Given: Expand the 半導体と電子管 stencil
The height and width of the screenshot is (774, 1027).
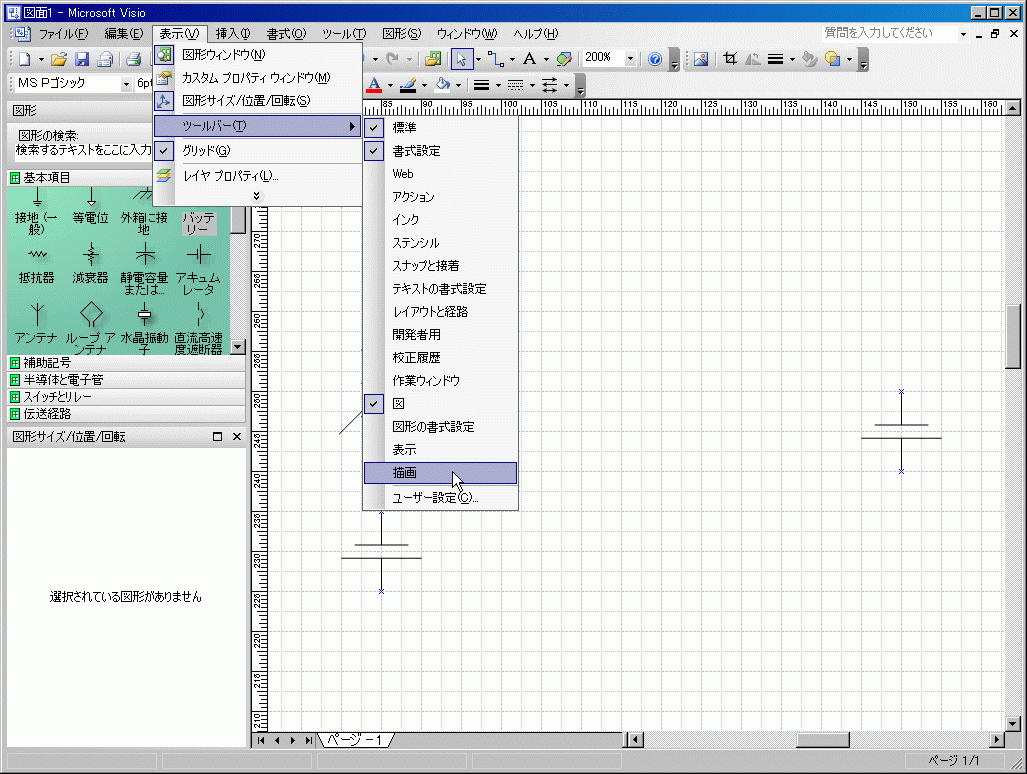Looking at the screenshot, I should (x=63, y=380).
